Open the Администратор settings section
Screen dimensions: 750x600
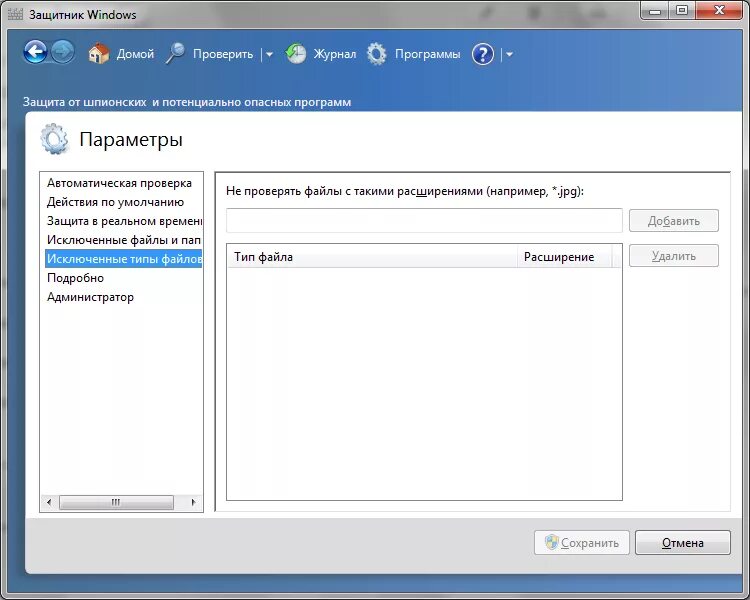pyautogui.click(x=123, y=297)
